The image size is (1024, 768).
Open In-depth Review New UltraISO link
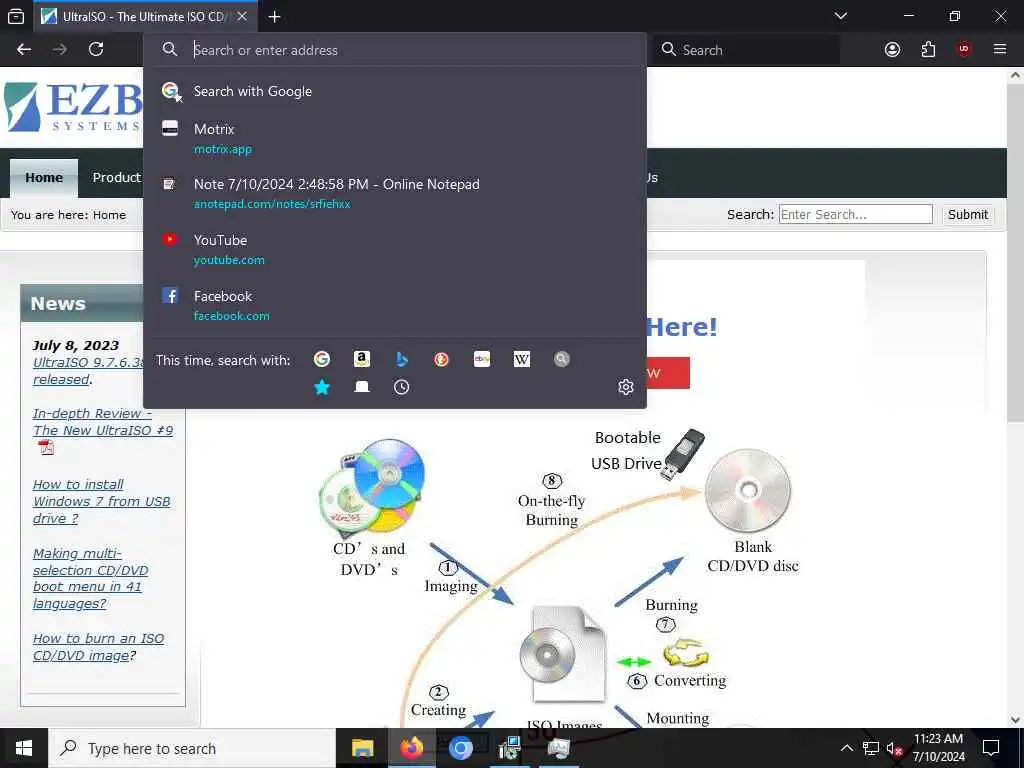click(x=103, y=422)
